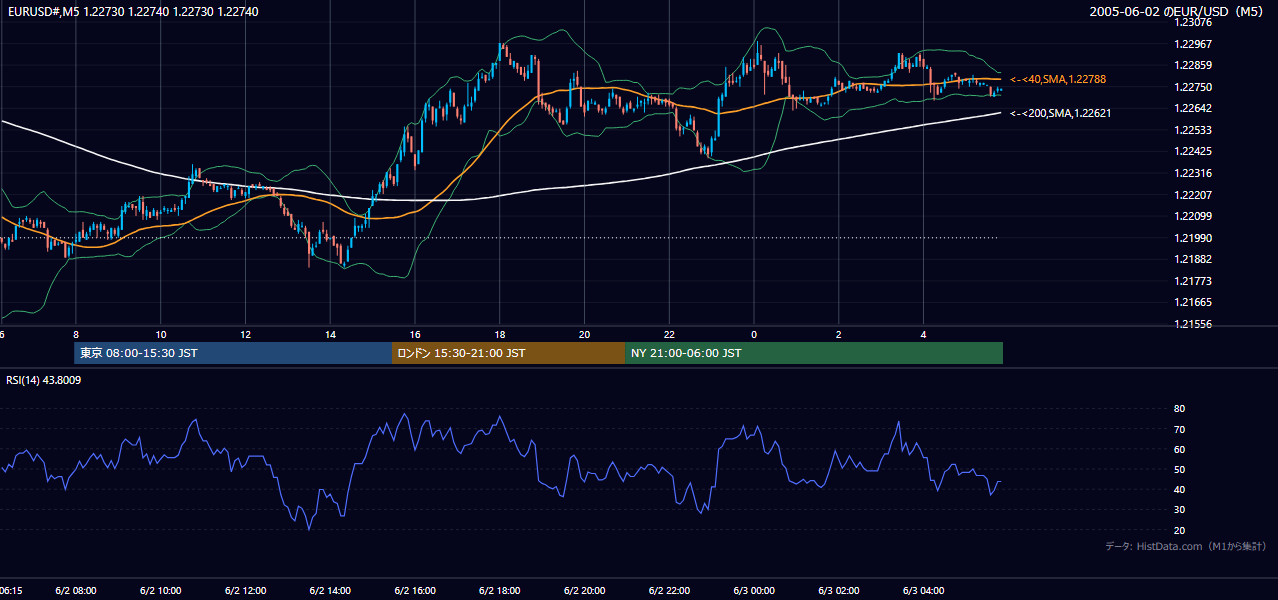Click price axis value 1.22750

click(x=1191, y=87)
